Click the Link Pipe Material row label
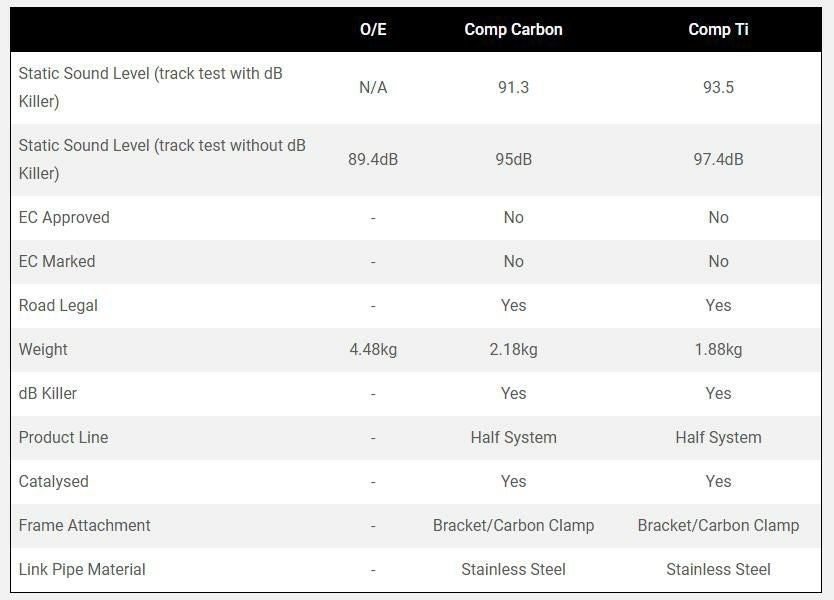 tap(82, 570)
